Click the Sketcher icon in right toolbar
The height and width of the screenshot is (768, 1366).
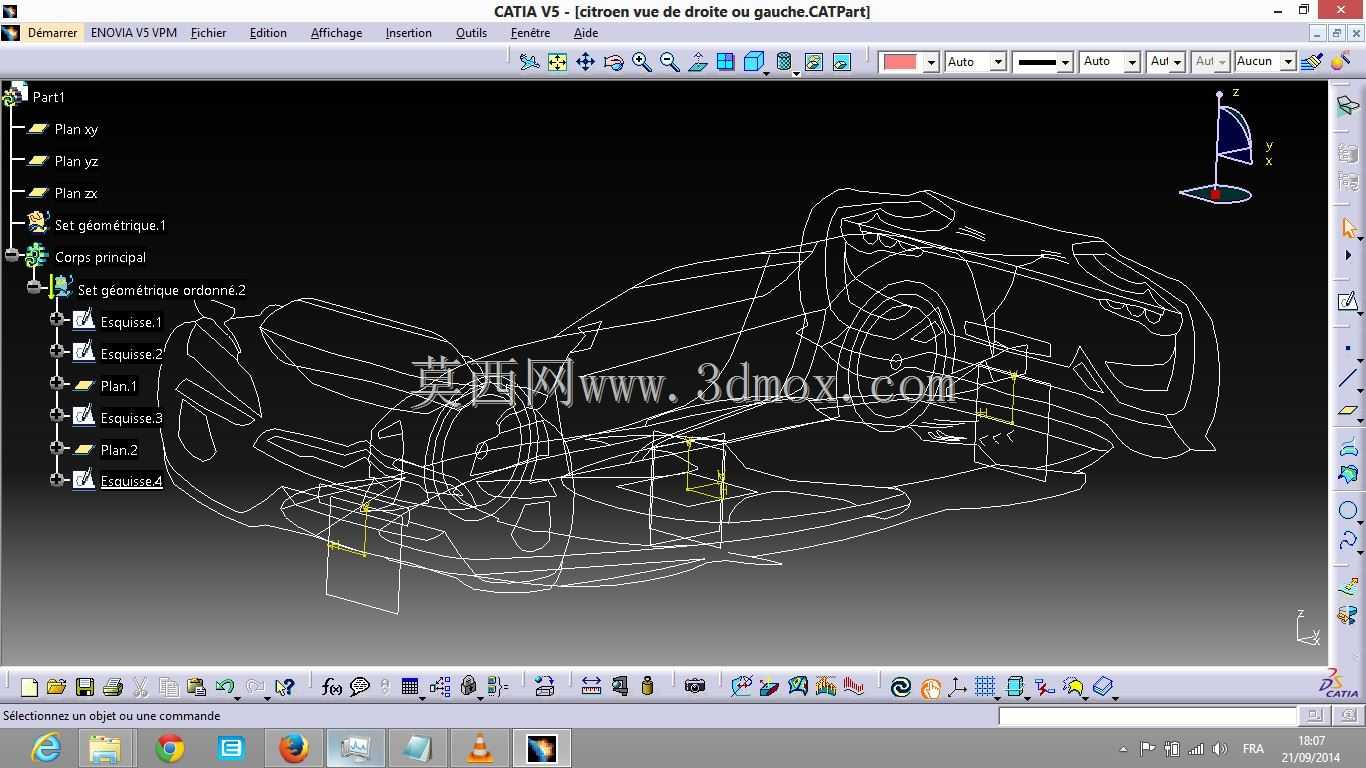tap(1348, 301)
